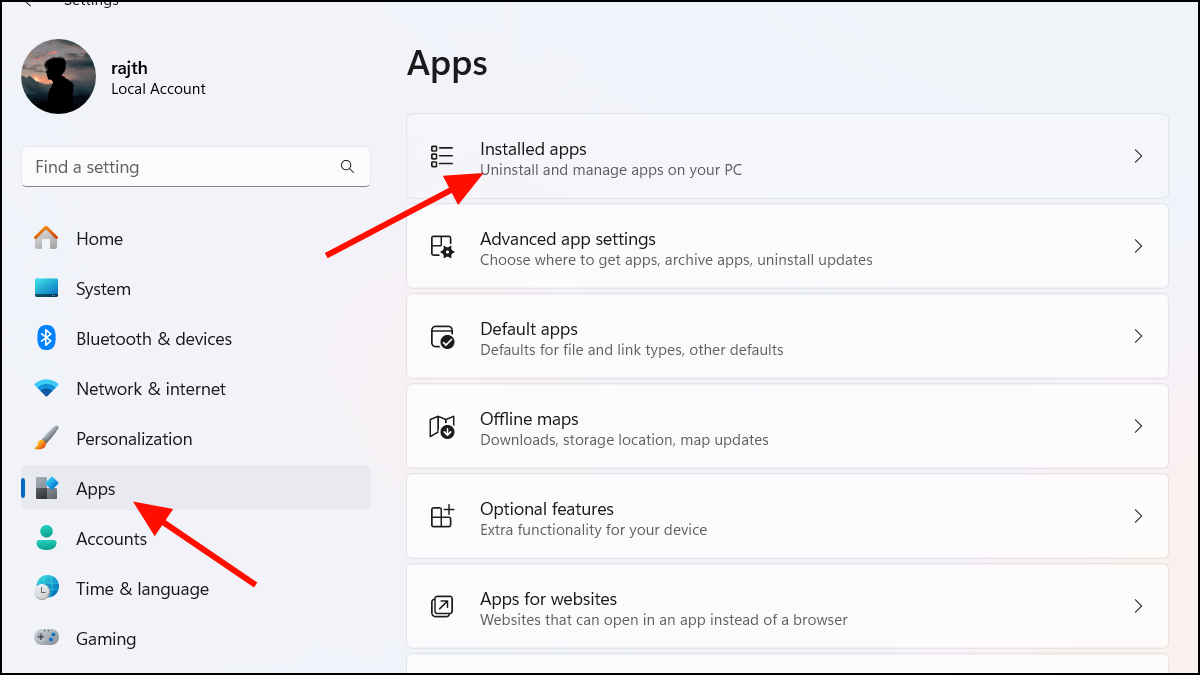Click the Installed apps icon

coord(441,156)
